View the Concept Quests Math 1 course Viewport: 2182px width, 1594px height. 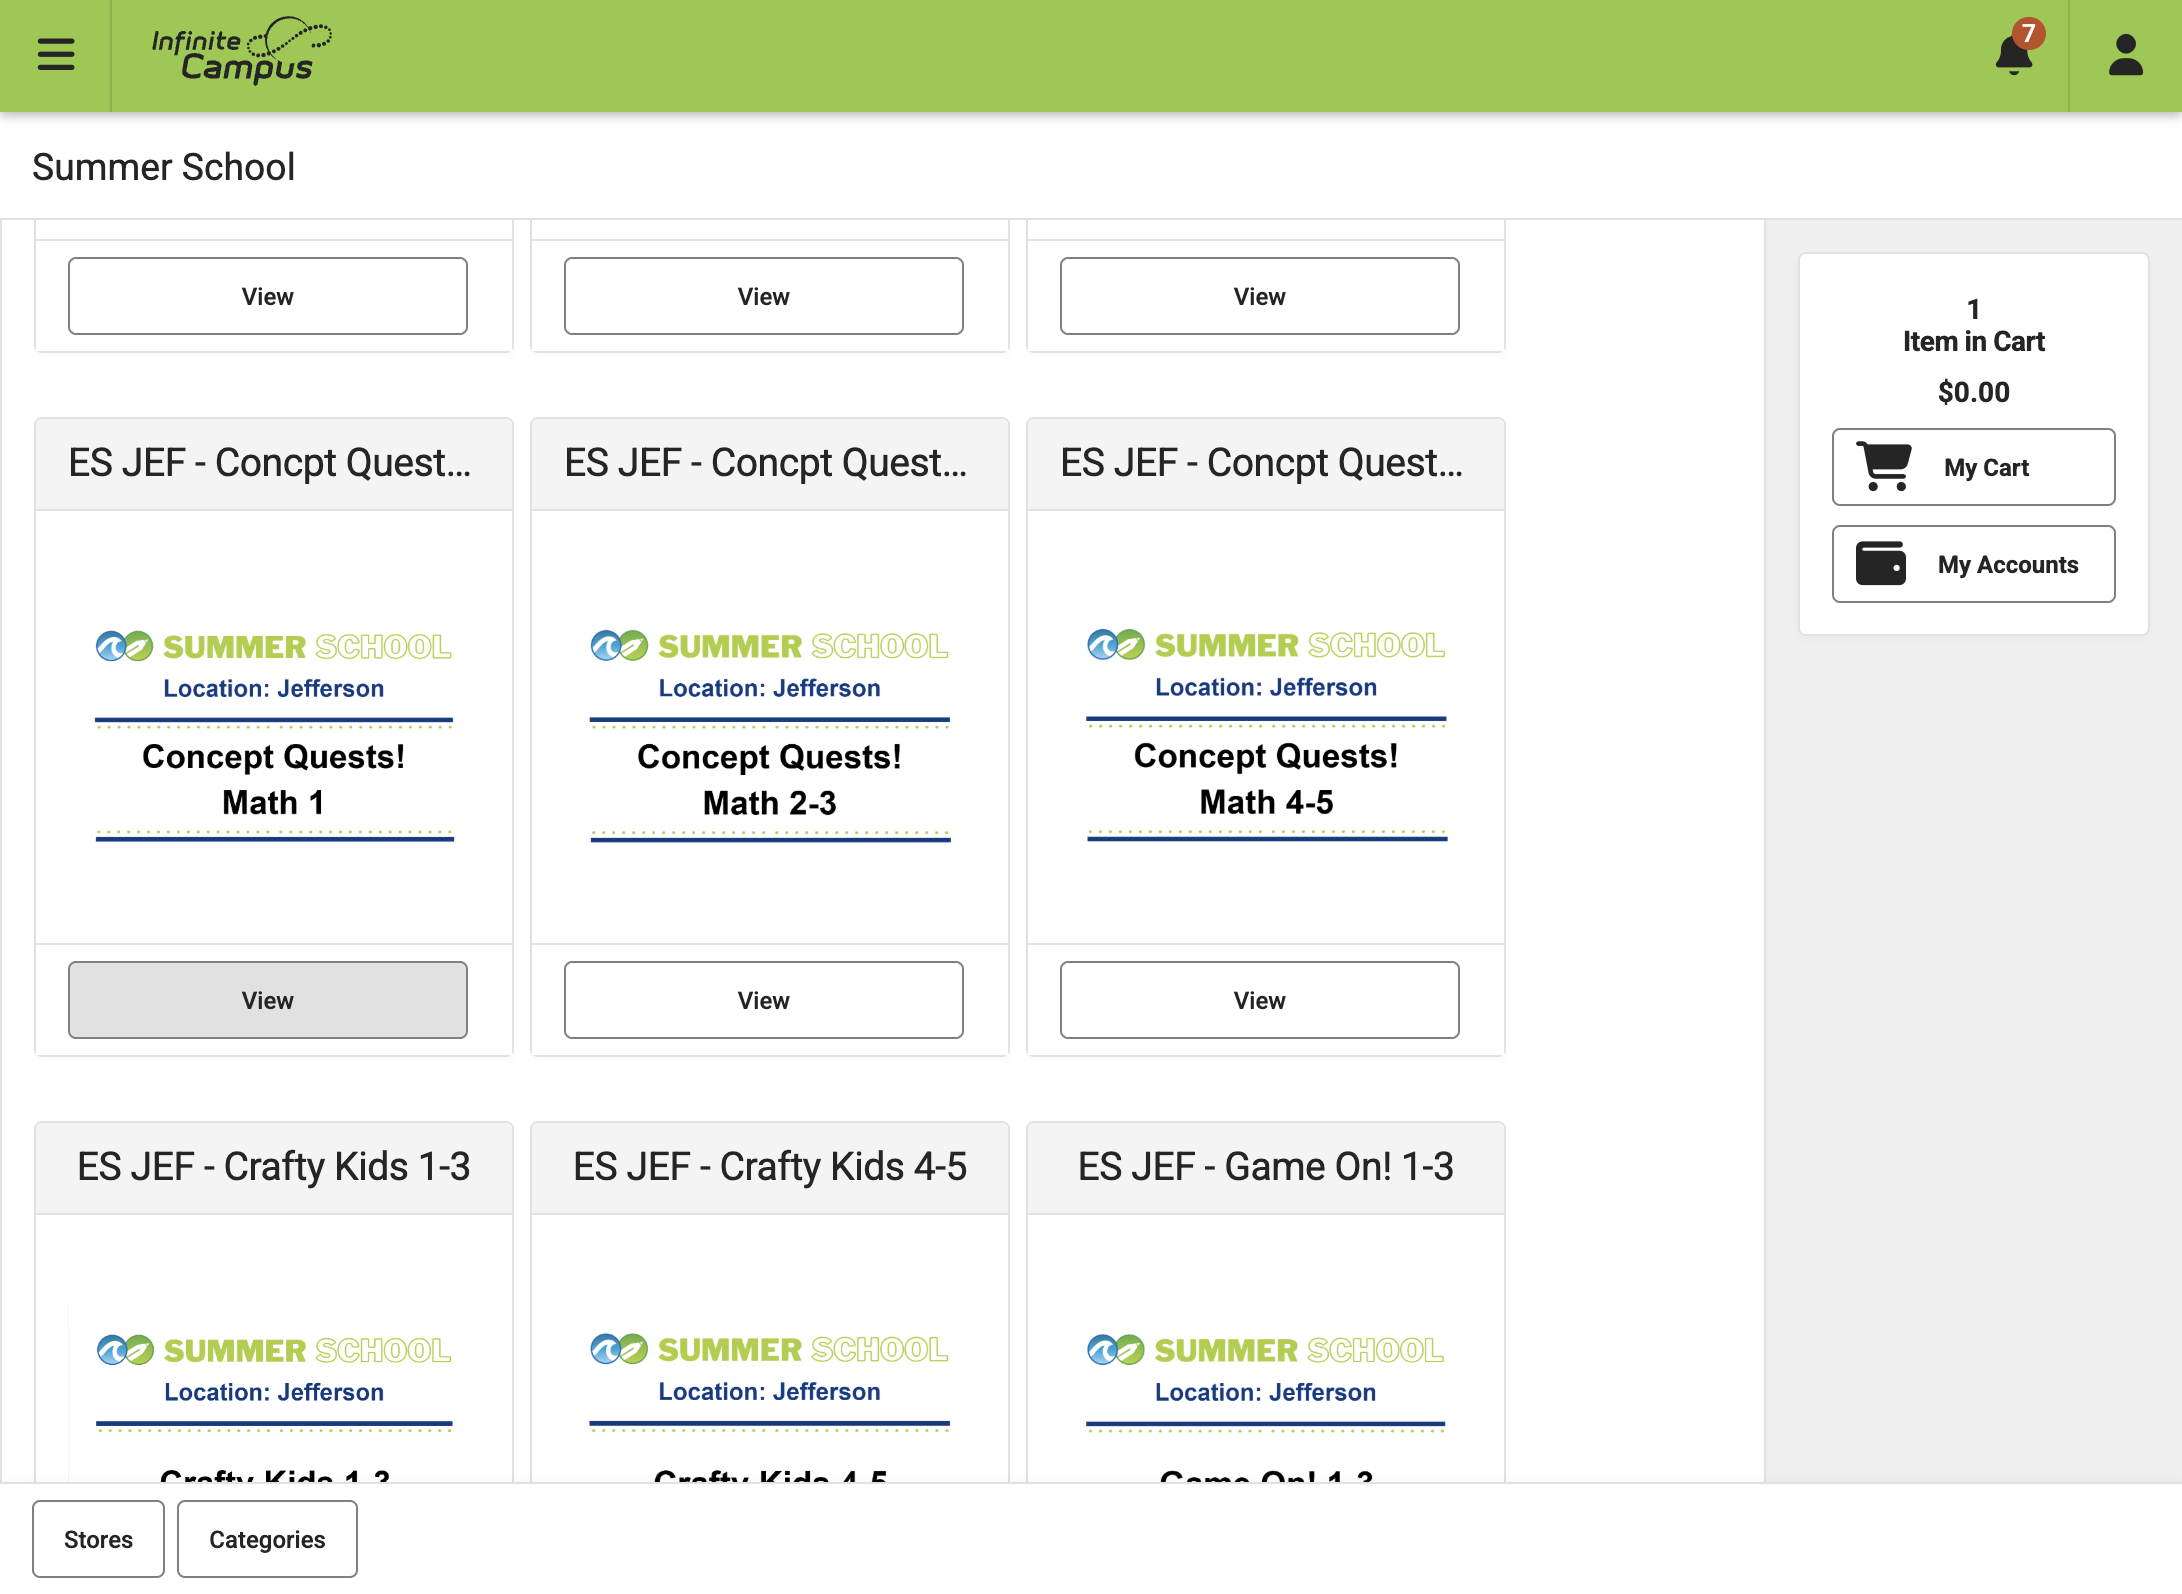tap(267, 1000)
